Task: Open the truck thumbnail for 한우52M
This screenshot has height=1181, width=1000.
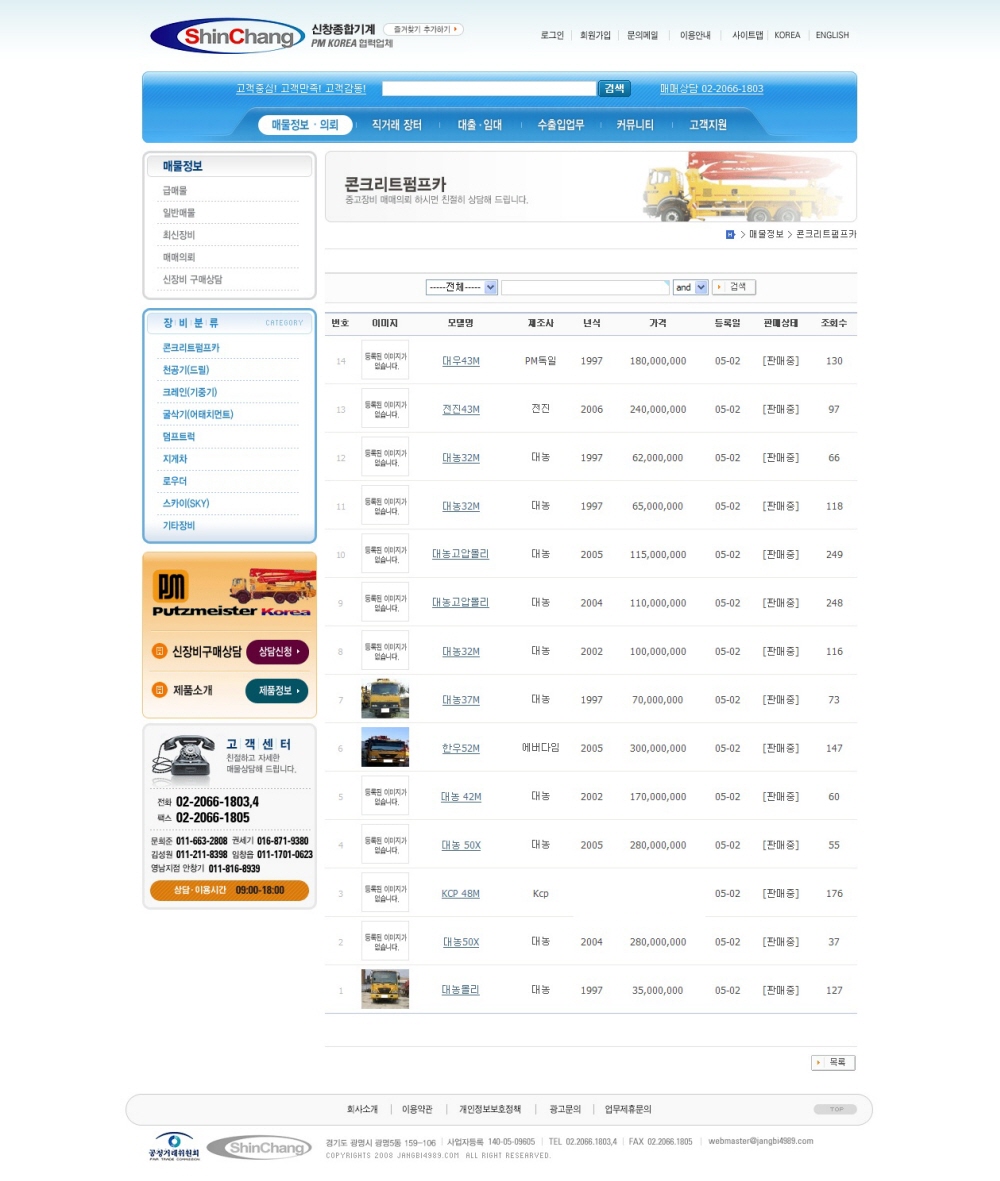Action: click(385, 747)
